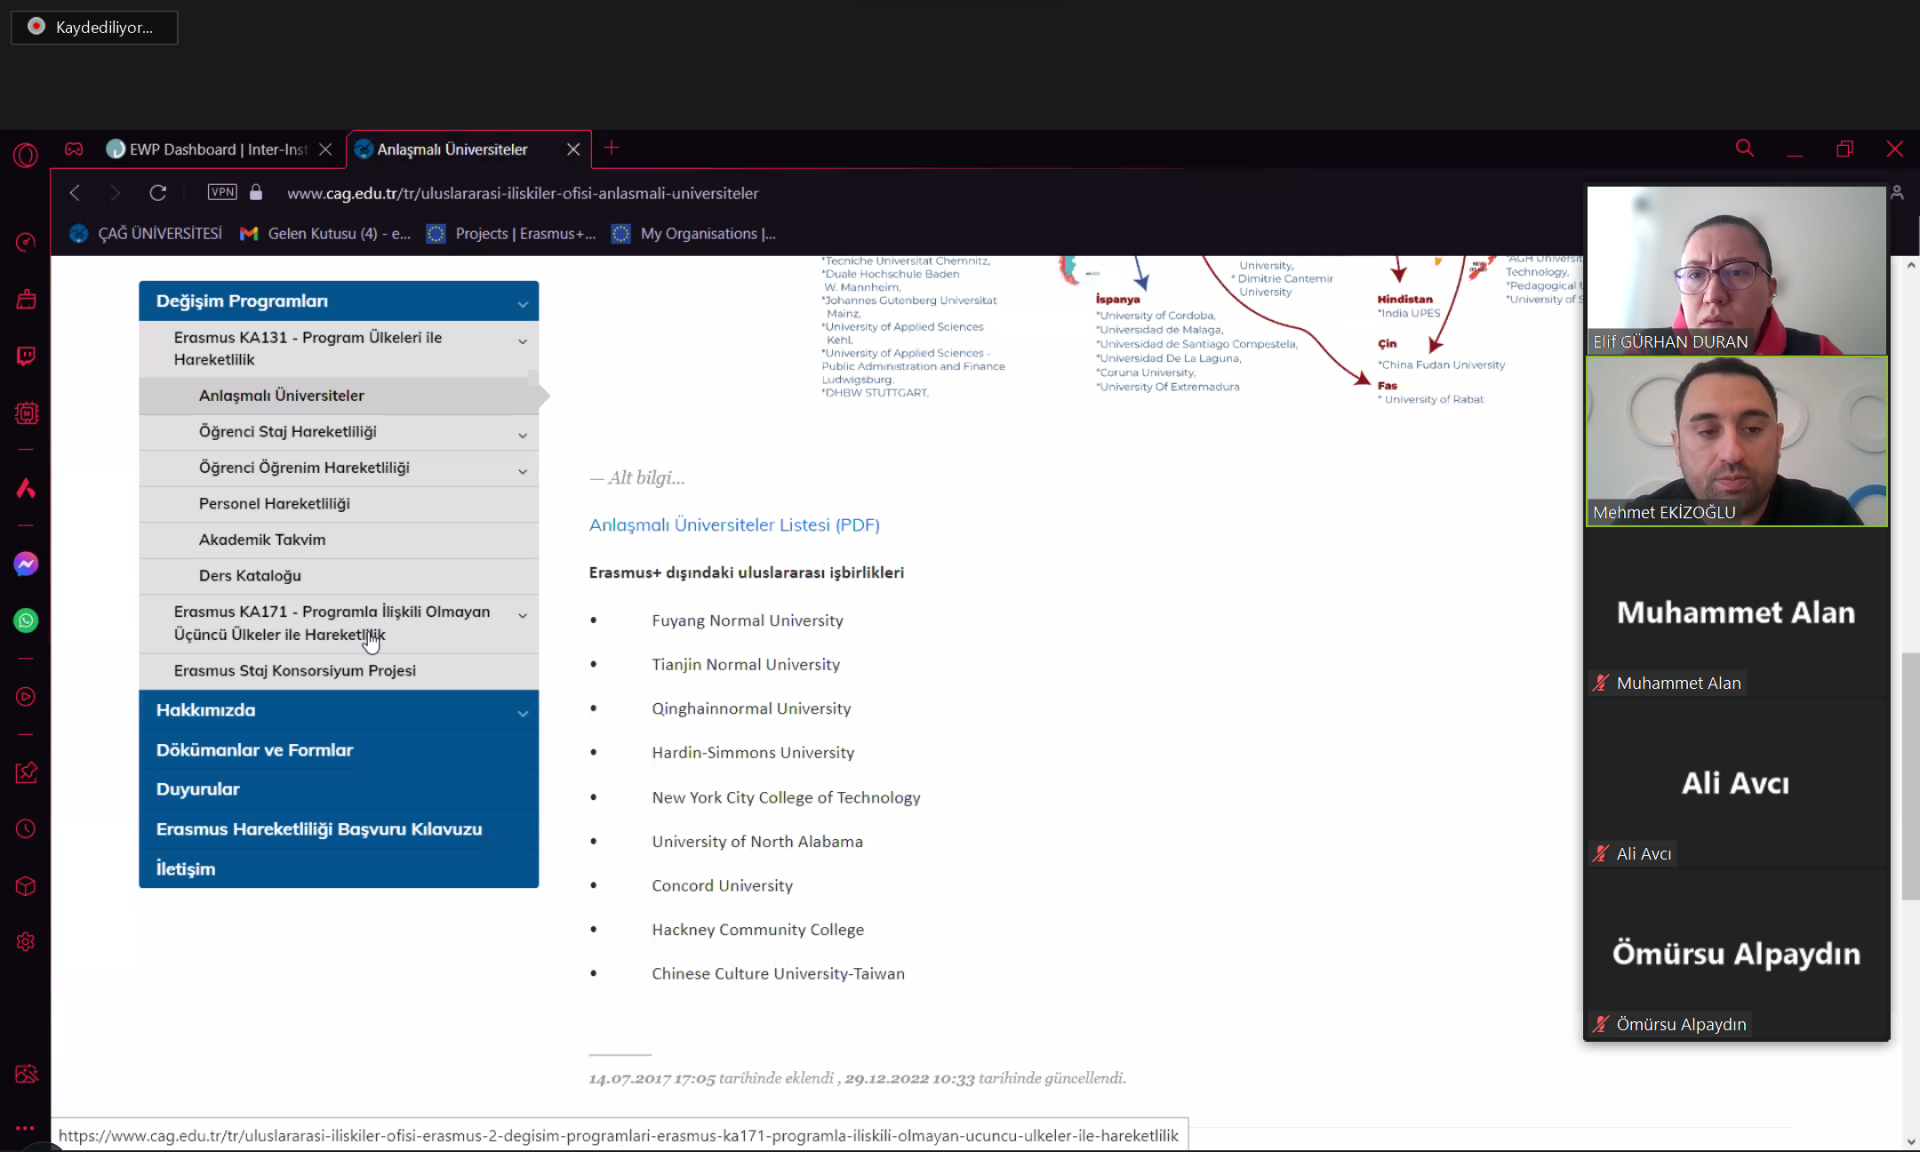Expand Erasmus KA171 submenu chevron
Screen dimensions: 1920x1152
coord(522,616)
